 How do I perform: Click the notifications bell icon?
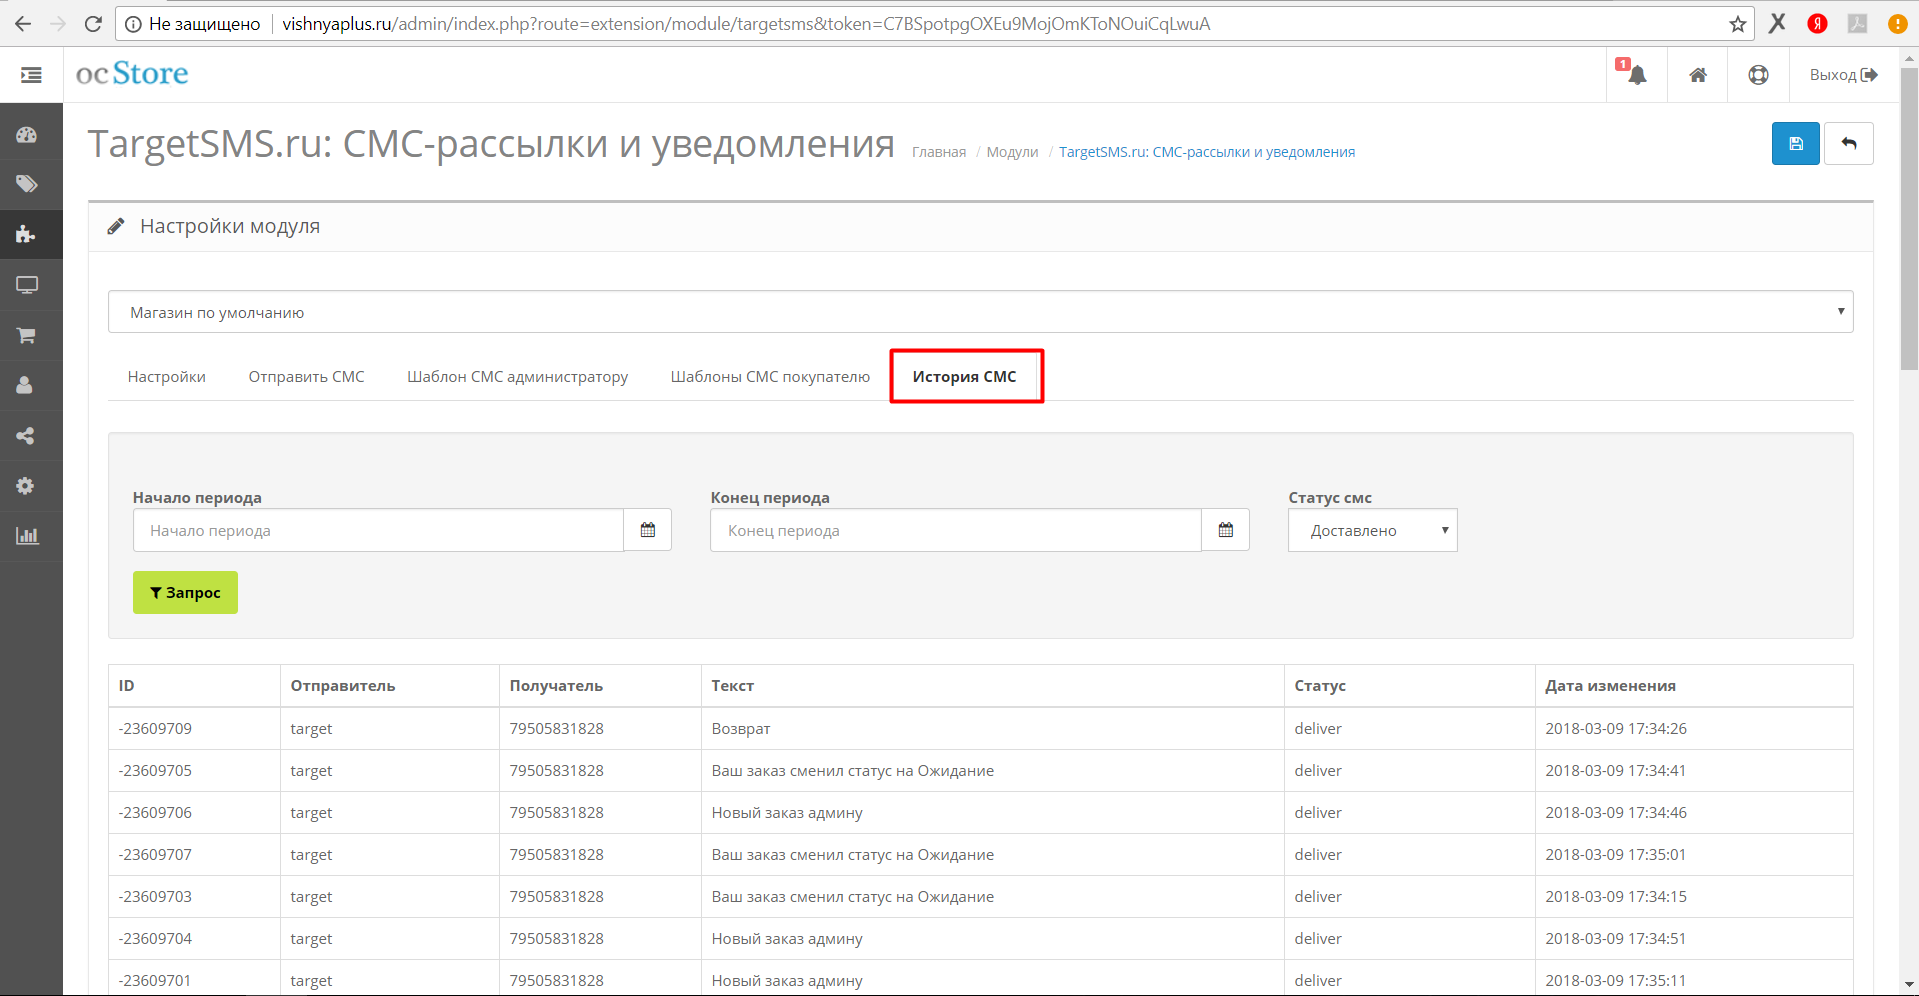click(x=1636, y=75)
